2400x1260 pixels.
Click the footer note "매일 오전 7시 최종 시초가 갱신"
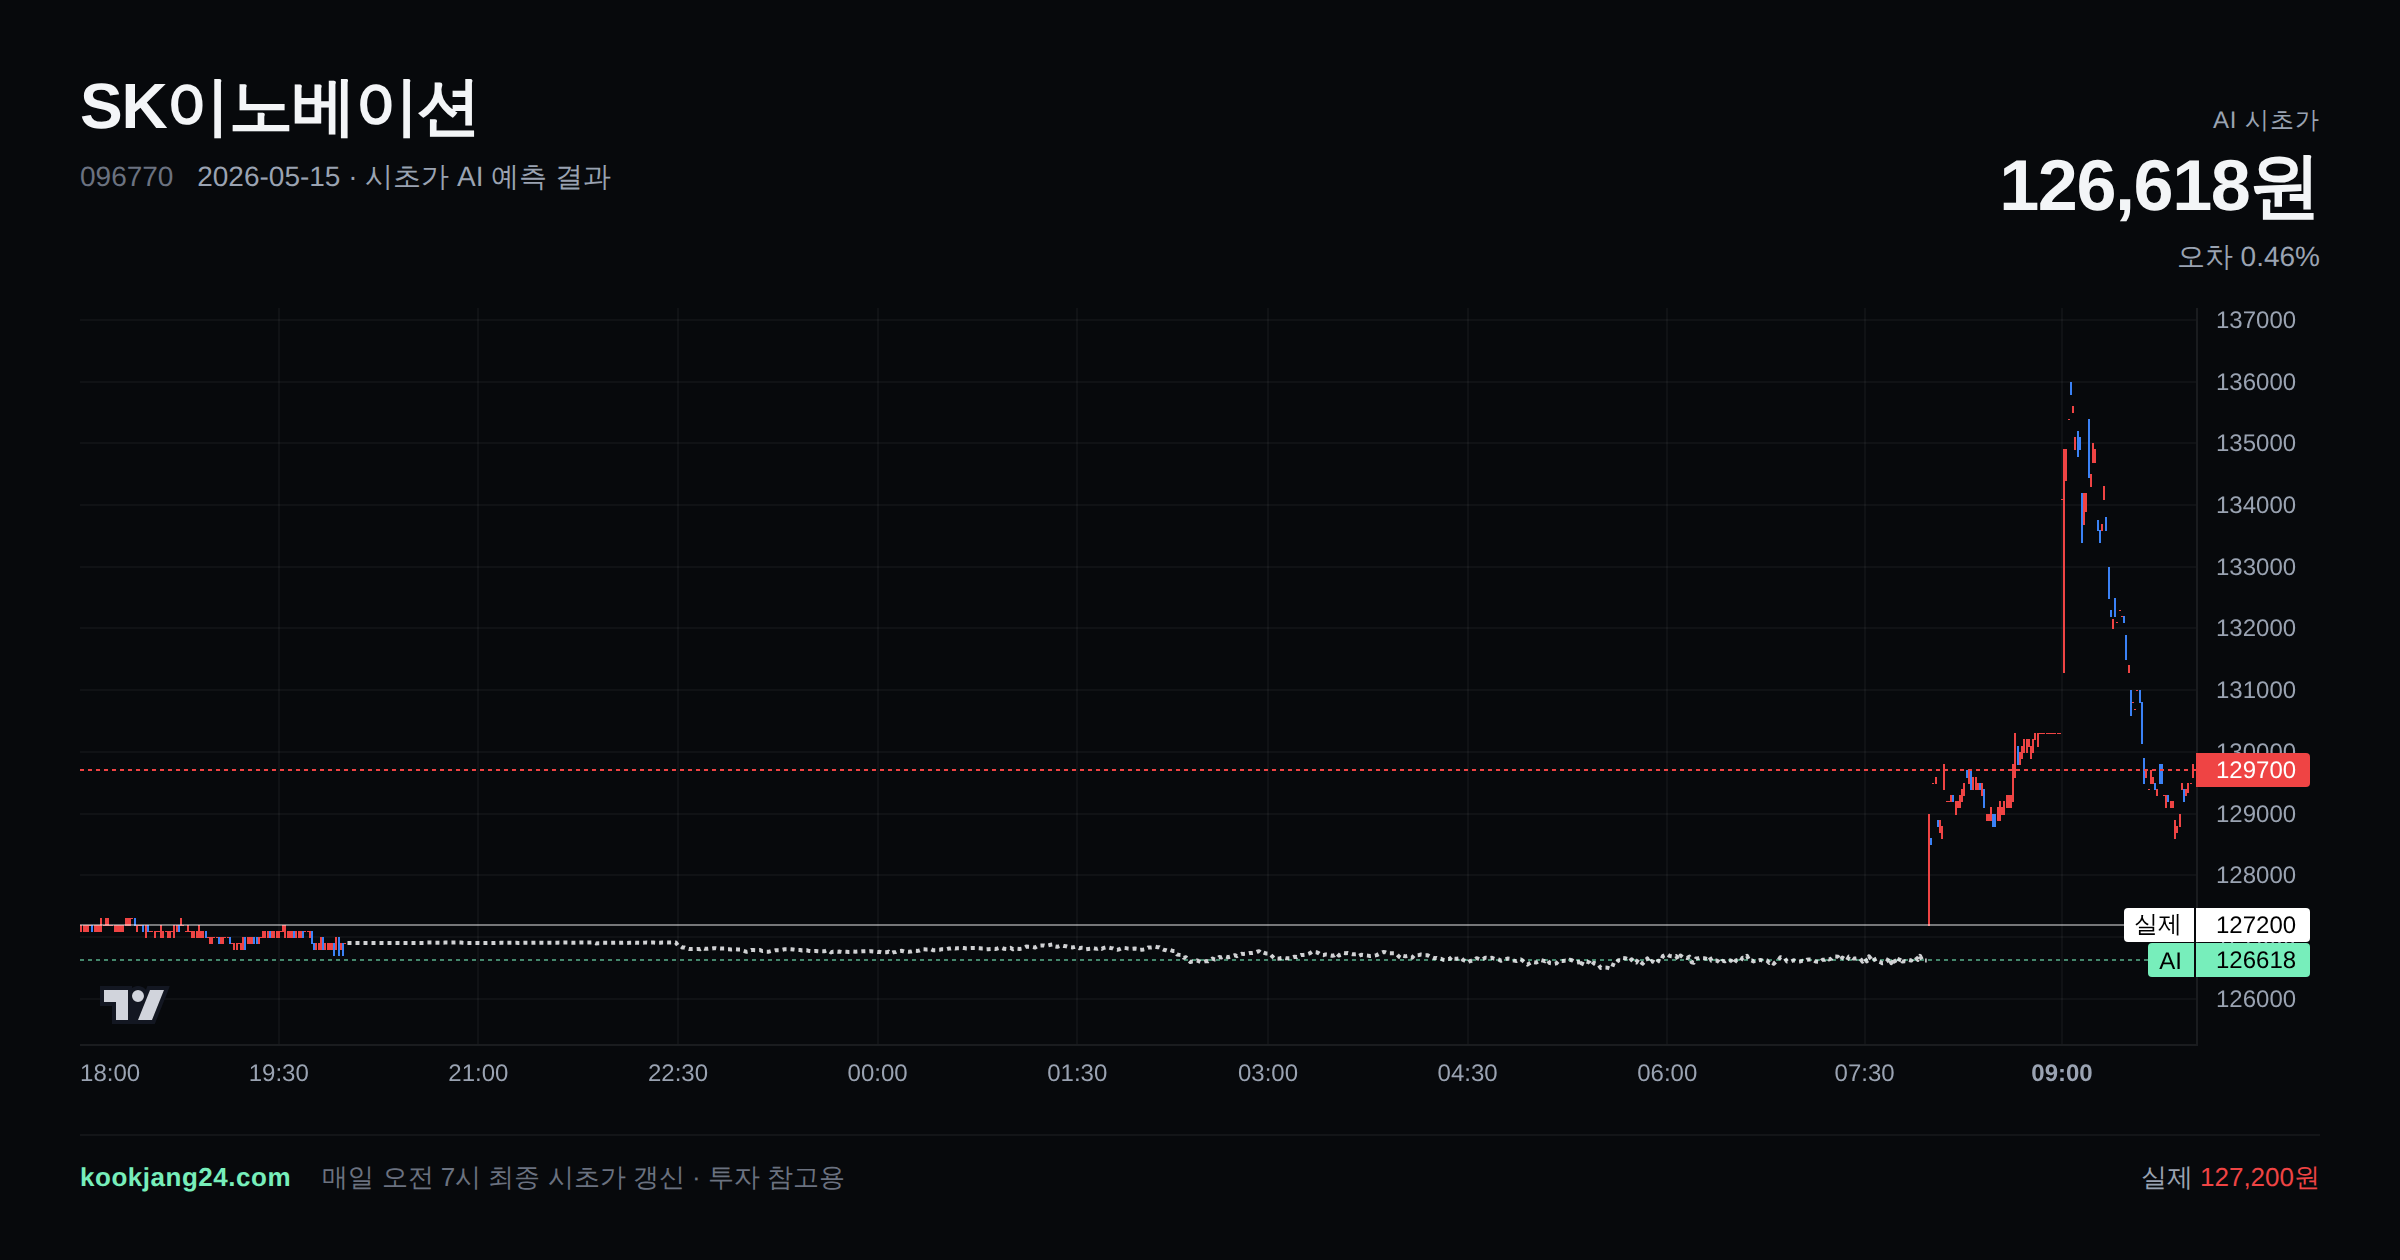503,1178
